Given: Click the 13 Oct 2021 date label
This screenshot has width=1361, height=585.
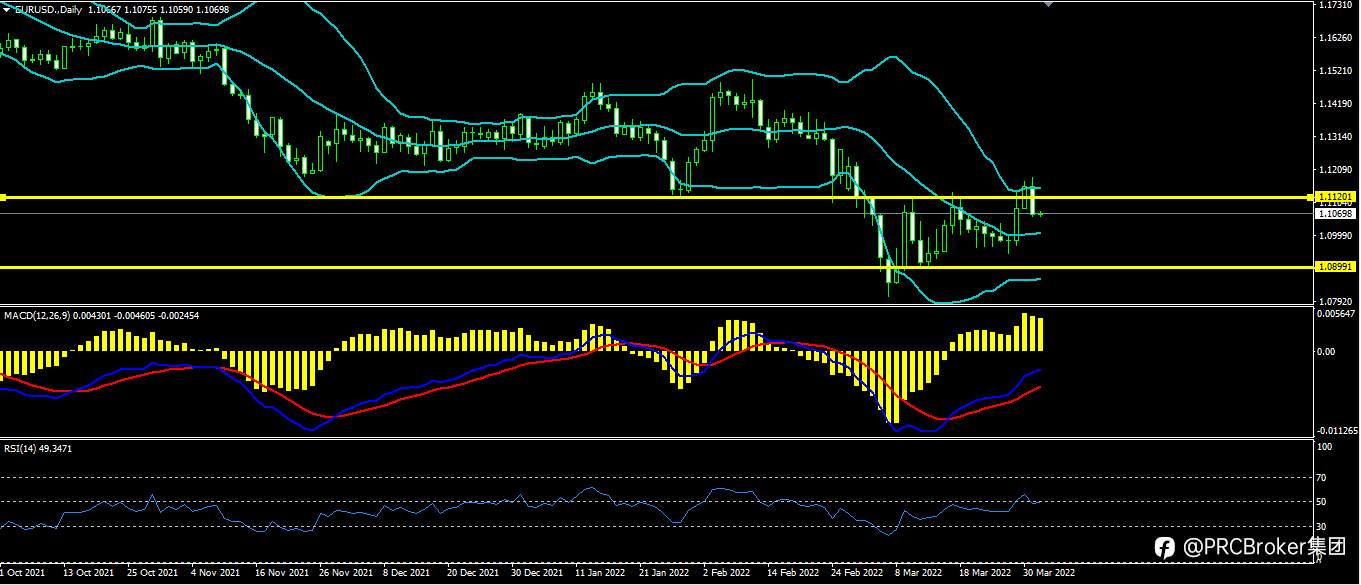Looking at the screenshot, I should tap(88, 574).
